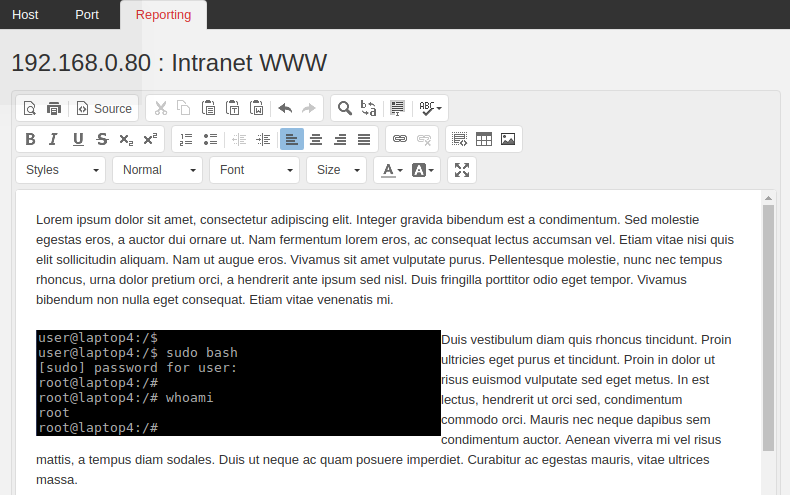Click the 192.168.0.80 : Intranet WWW heading
Screen dimensions: 790x495
click(169, 63)
